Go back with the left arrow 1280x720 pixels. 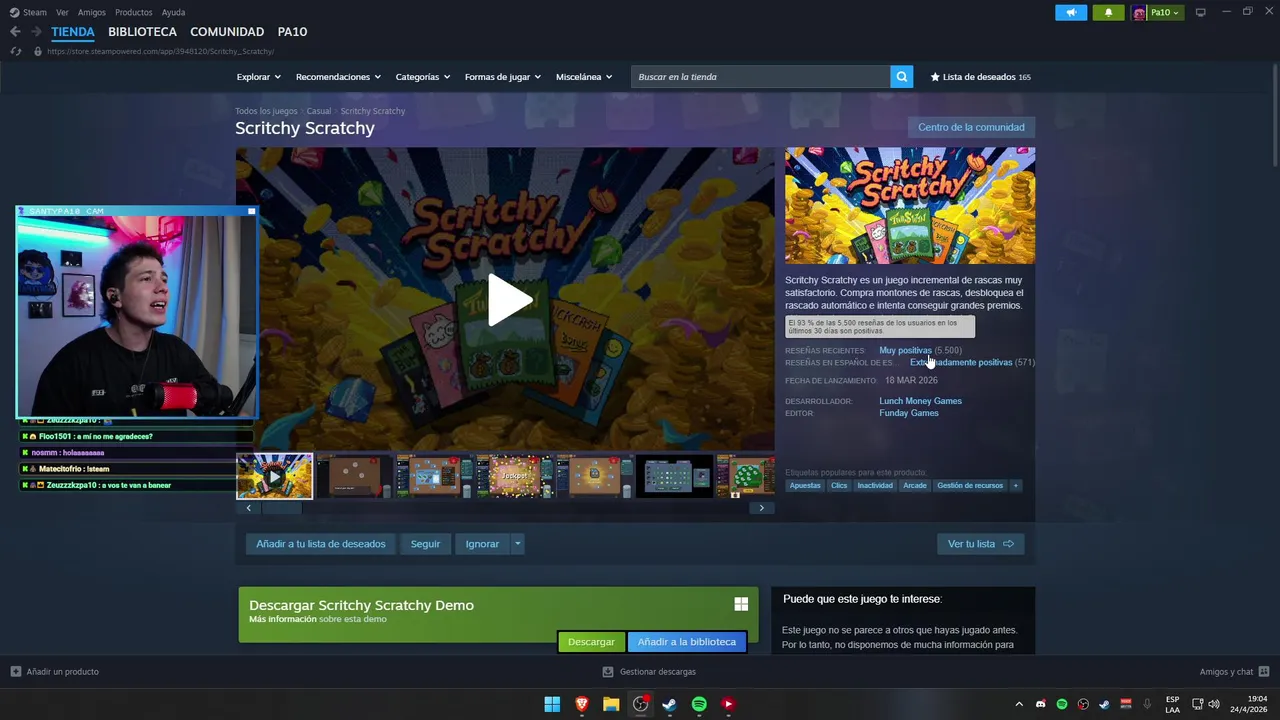coord(15,32)
